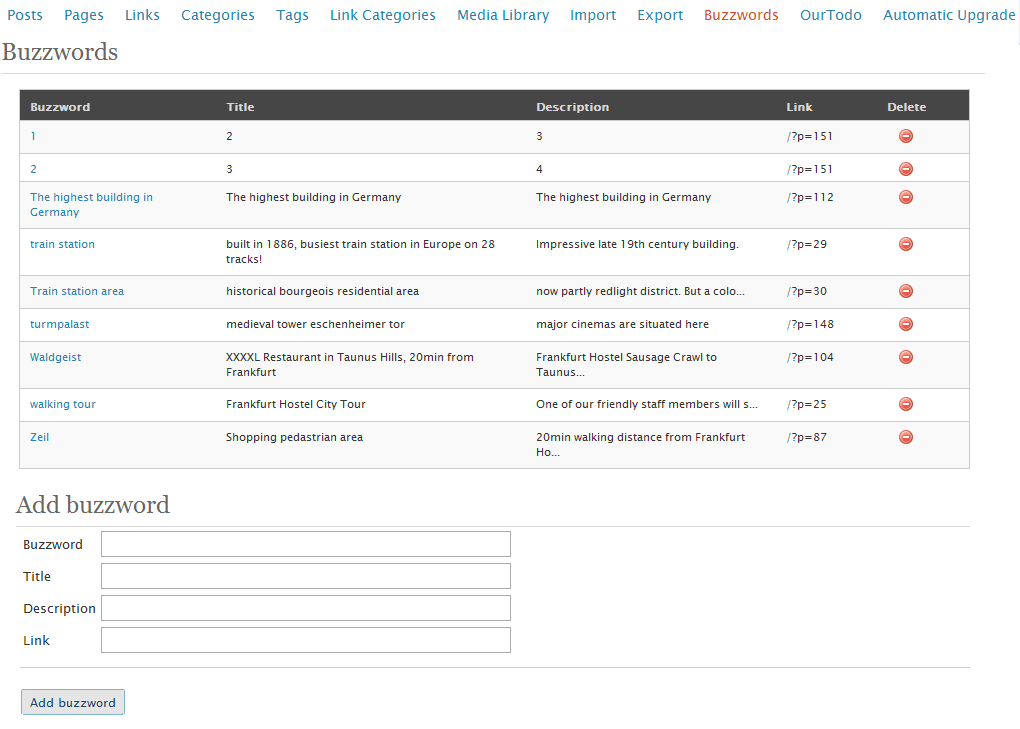
Task: Open the Export page
Action: 660,15
